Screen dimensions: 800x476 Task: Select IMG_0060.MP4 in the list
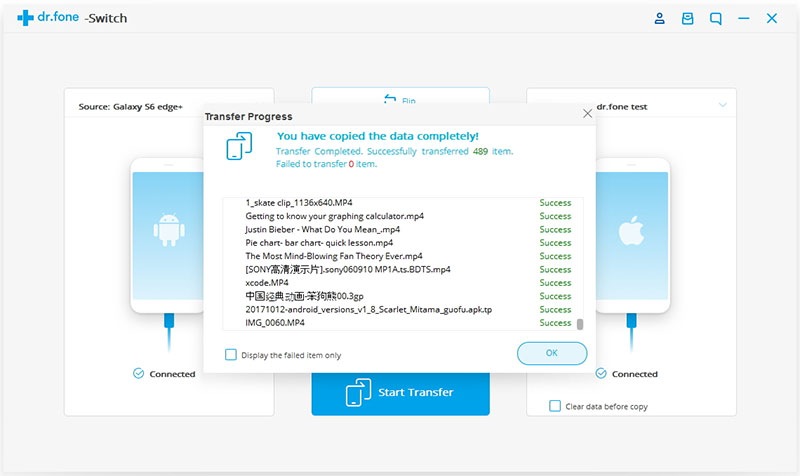tap(403, 322)
